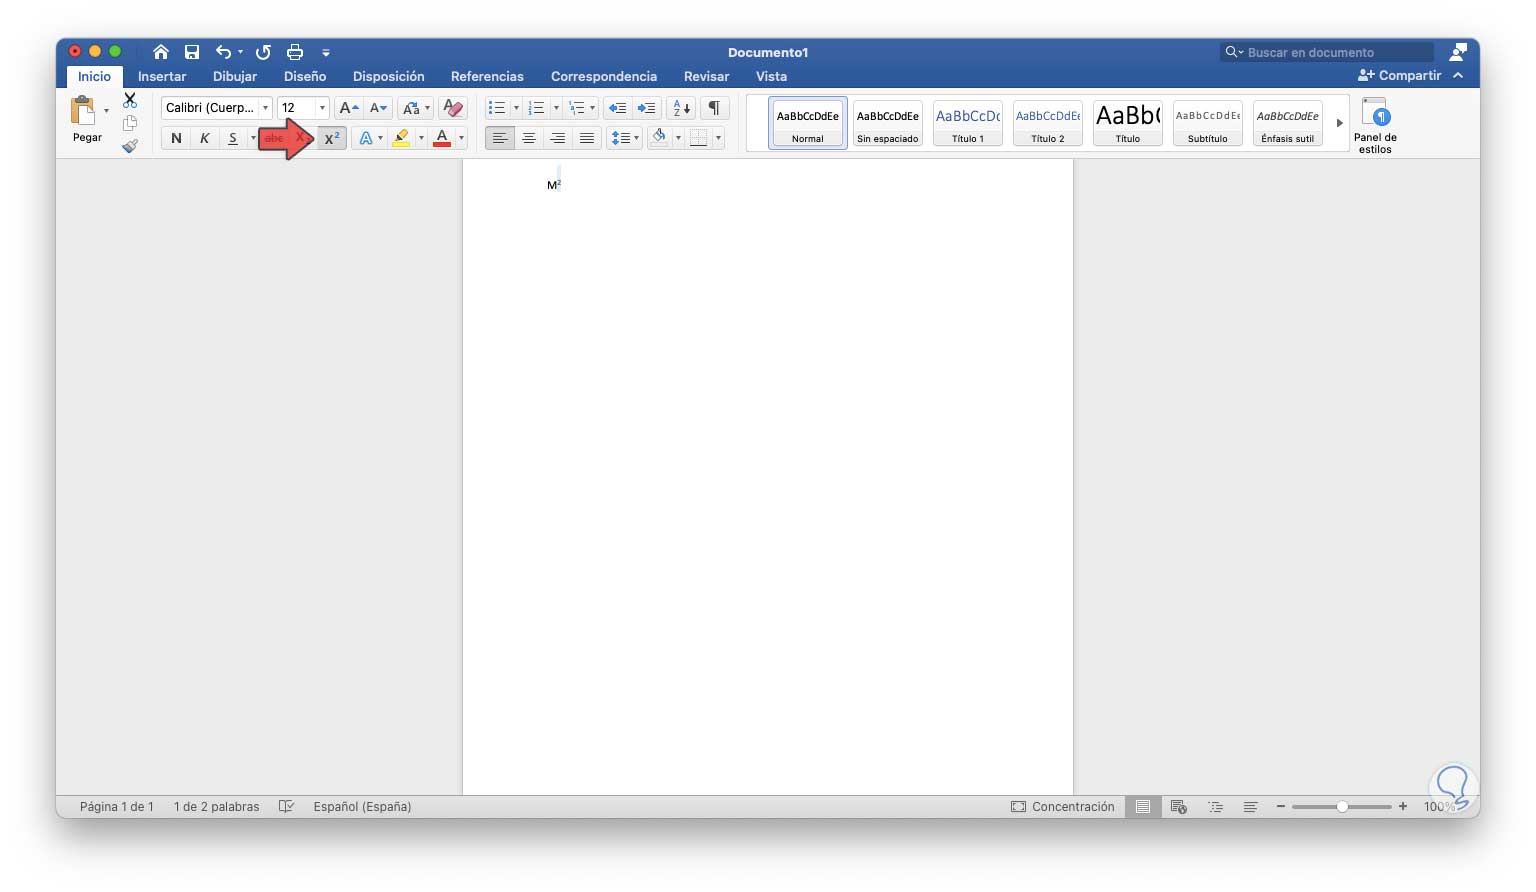This screenshot has height=892, width=1536.
Task: Increase font size with large A icon
Action: (x=348, y=108)
